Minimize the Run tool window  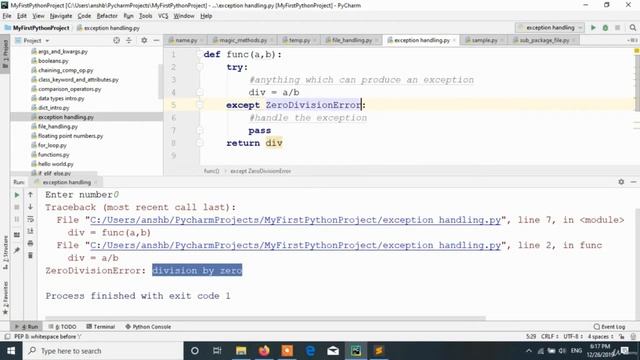633,182
